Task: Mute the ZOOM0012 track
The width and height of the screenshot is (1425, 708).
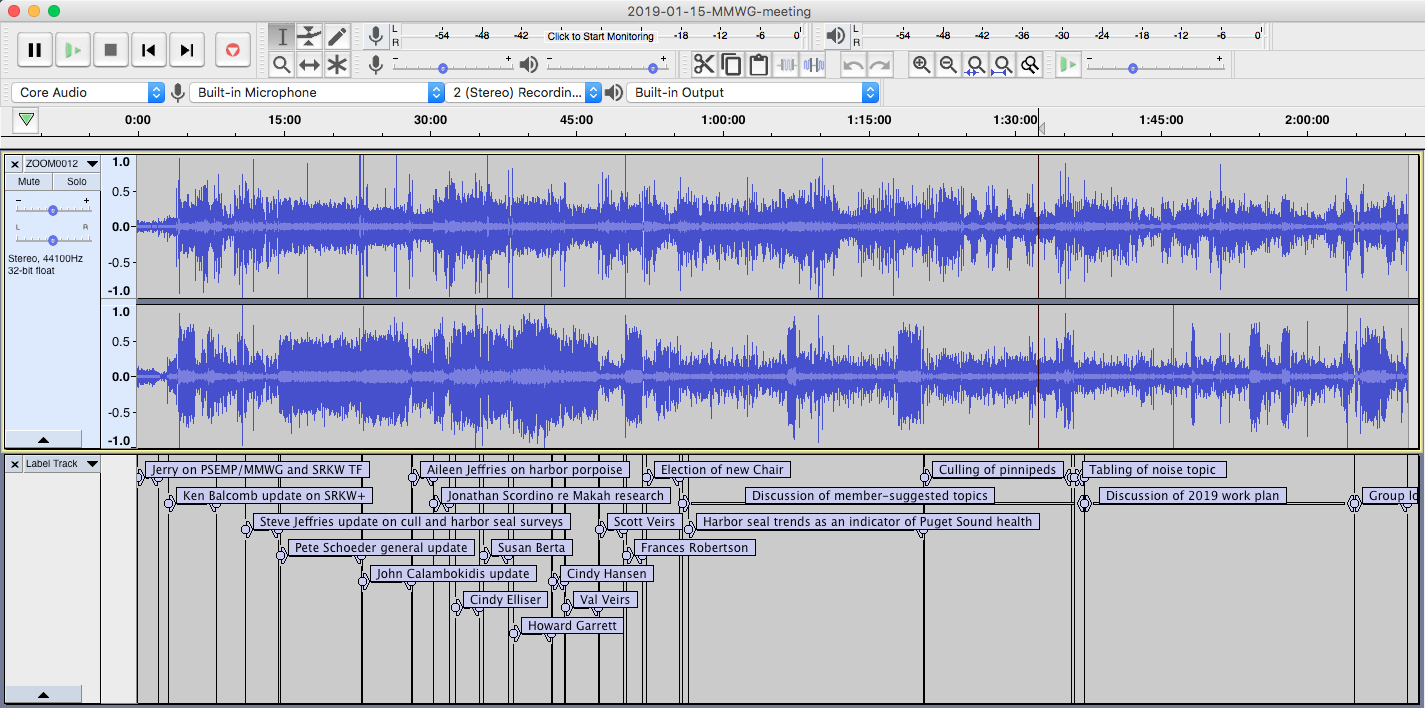Action: tap(29, 182)
